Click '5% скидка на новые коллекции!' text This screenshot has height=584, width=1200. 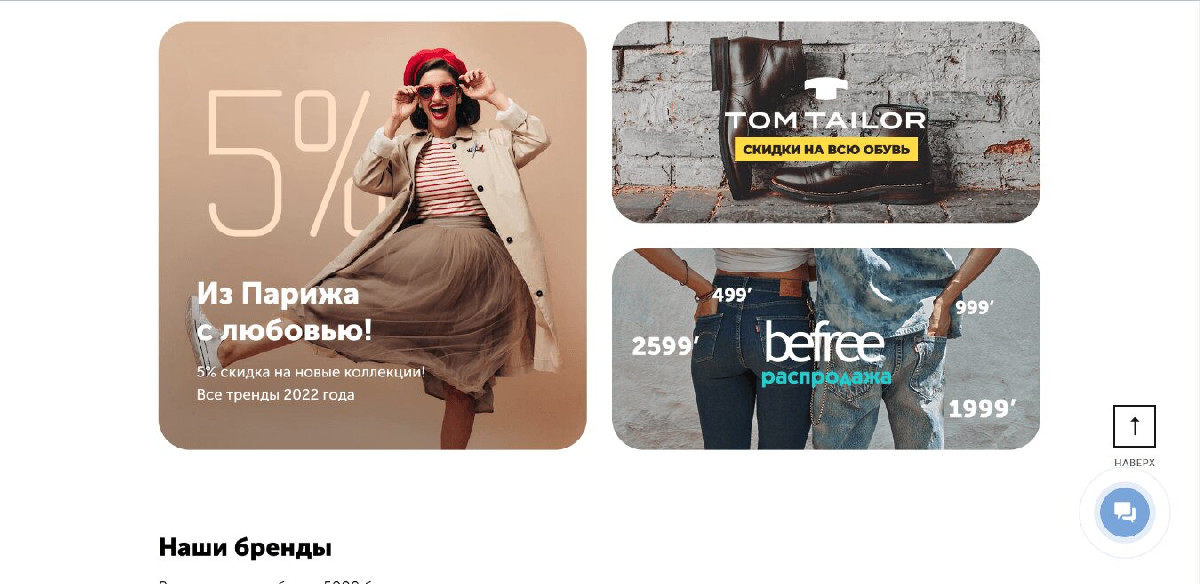pyautogui.click(x=311, y=371)
